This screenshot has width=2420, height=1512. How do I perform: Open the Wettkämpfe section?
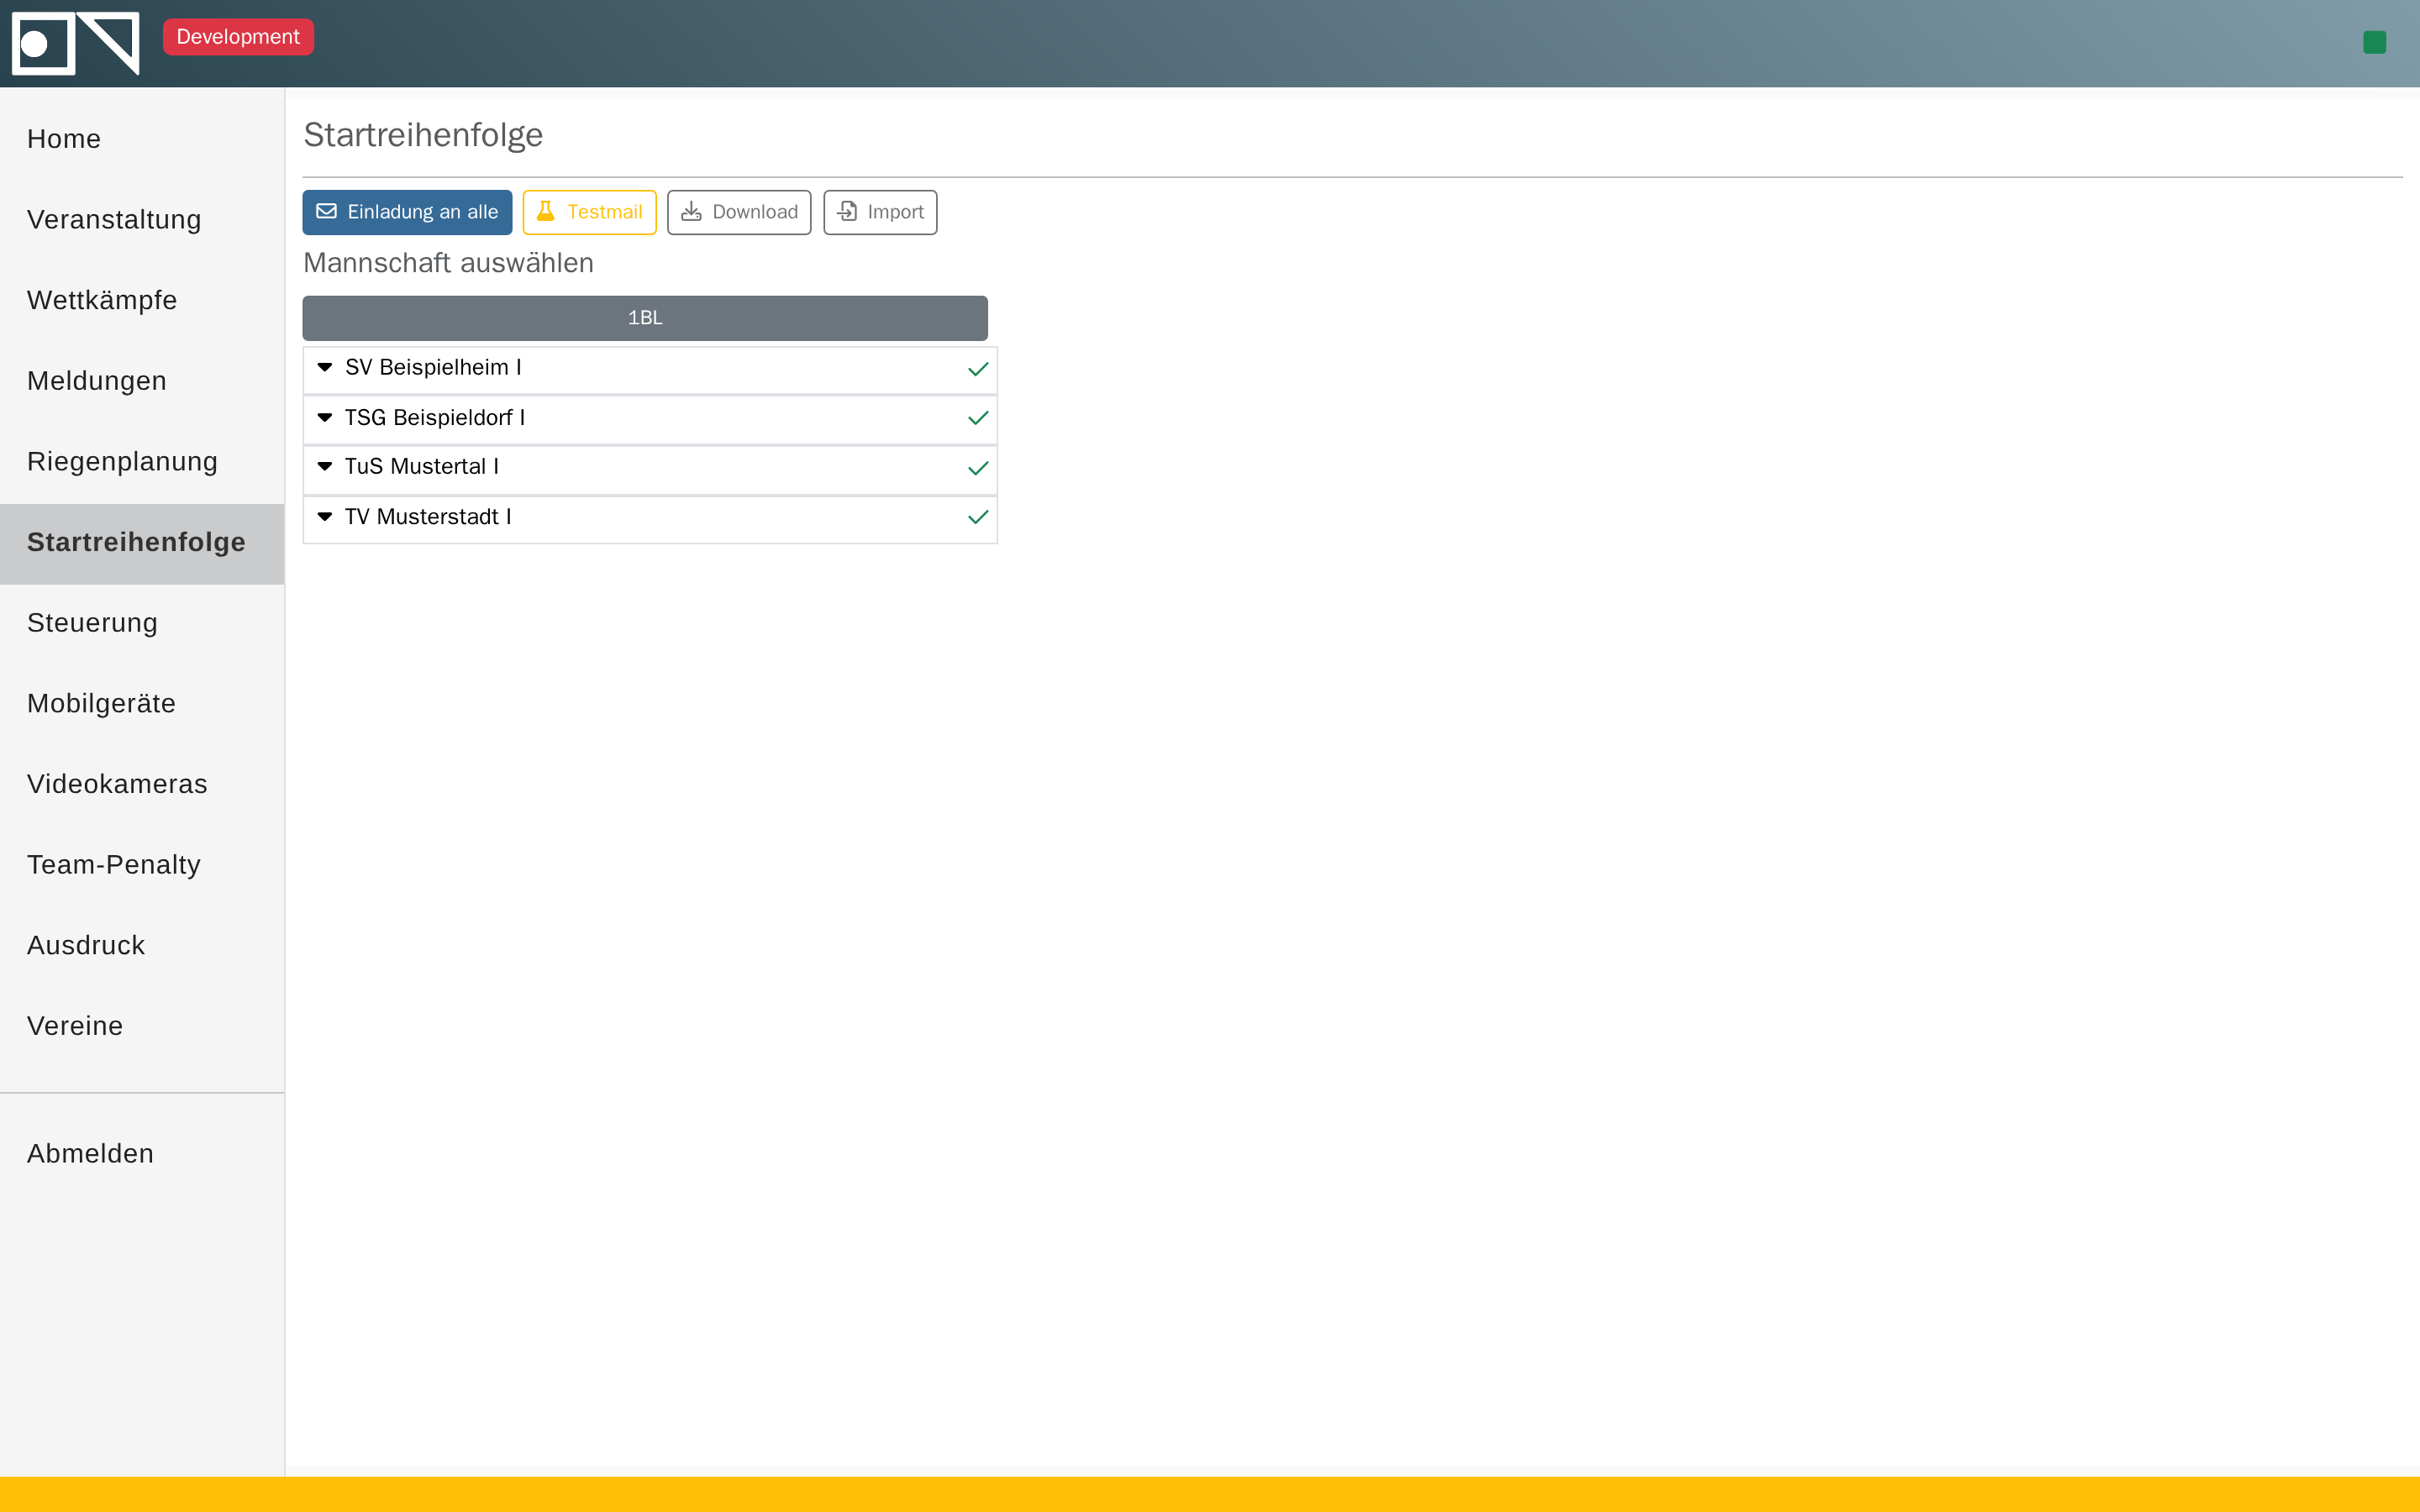(x=142, y=300)
